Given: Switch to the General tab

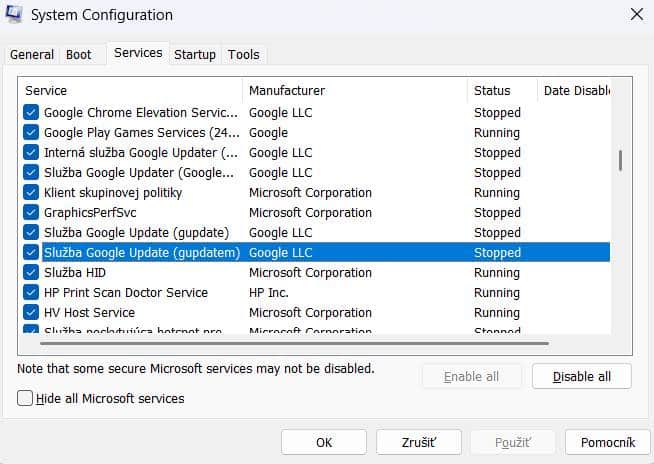Looking at the screenshot, I should (x=32, y=55).
